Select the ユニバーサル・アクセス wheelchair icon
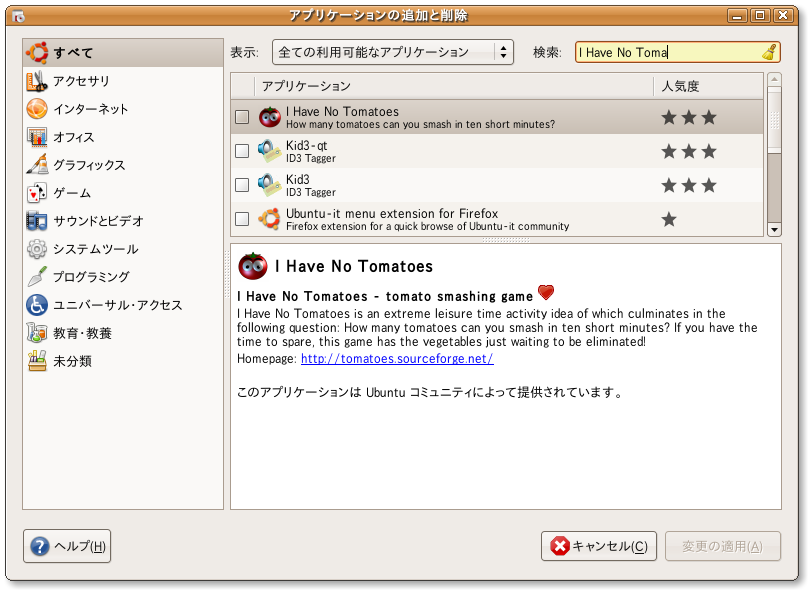The height and width of the screenshot is (590, 808). point(37,305)
